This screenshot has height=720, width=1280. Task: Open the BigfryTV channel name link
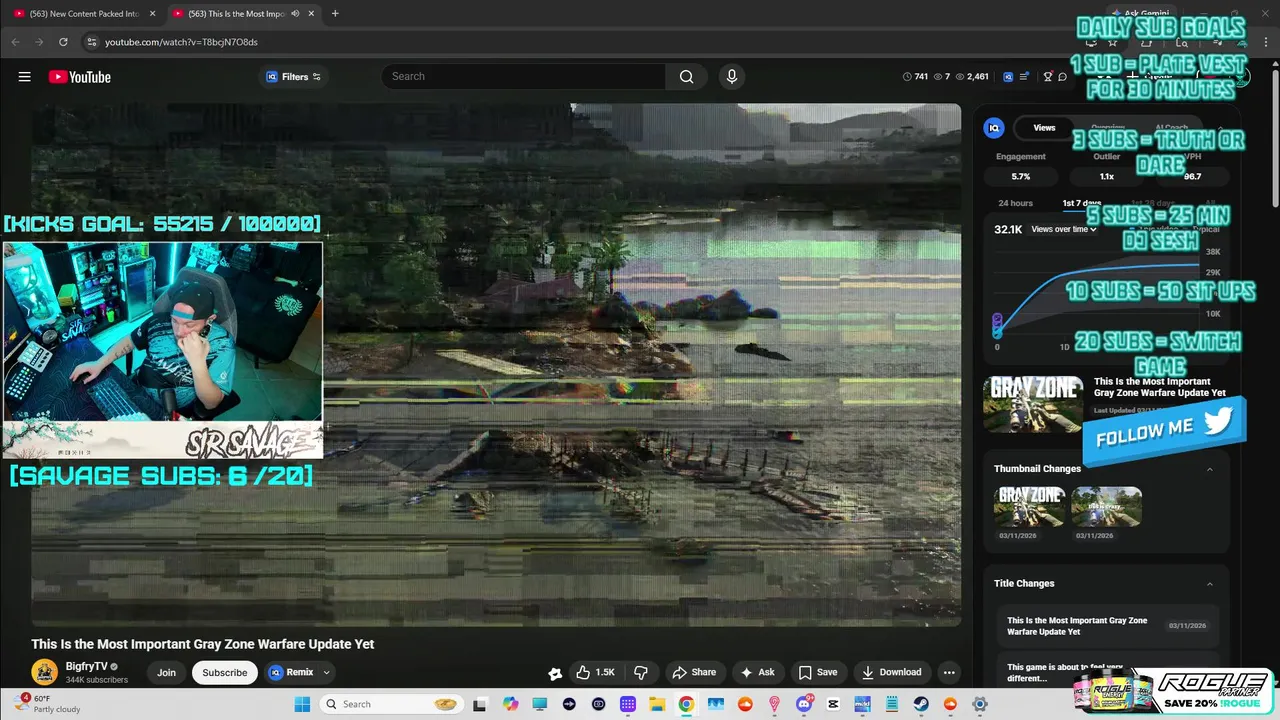pos(86,666)
